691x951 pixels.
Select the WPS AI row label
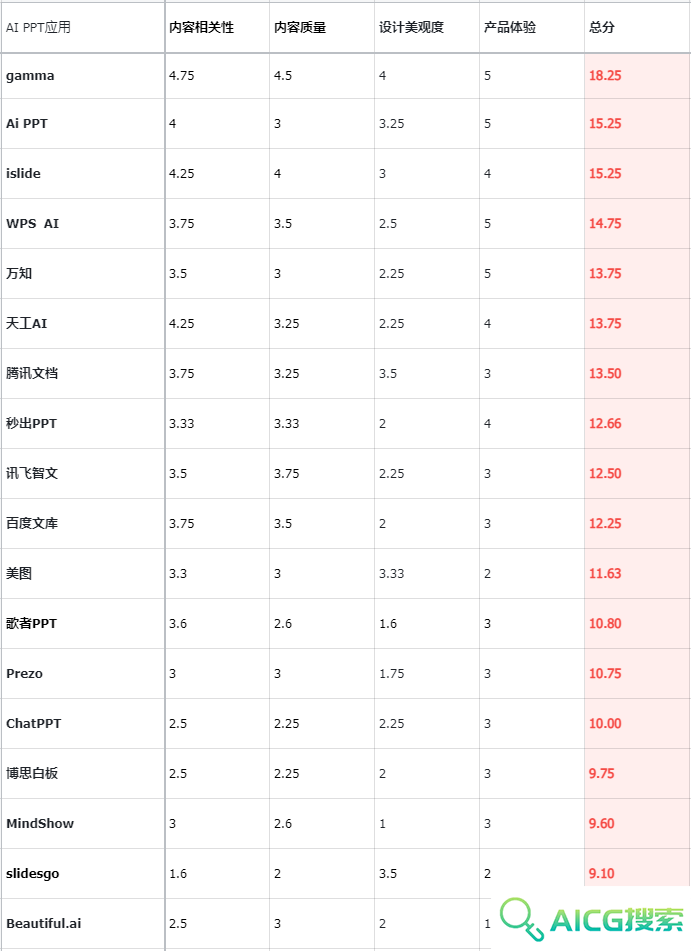click(33, 223)
